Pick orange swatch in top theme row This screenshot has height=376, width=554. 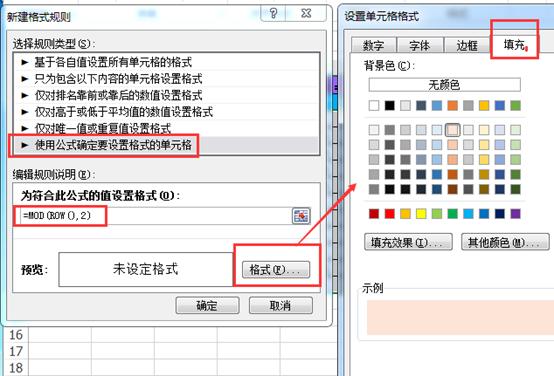tap(453, 105)
